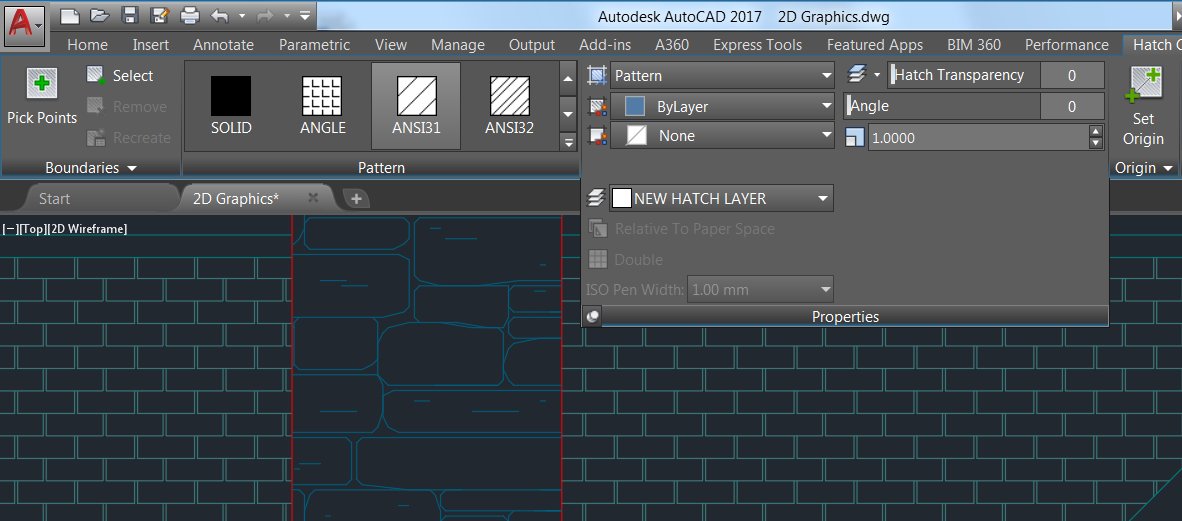This screenshot has width=1182, height=521.
Task: Expand the Origin panel
Action: pyautogui.click(x=1144, y=167)
